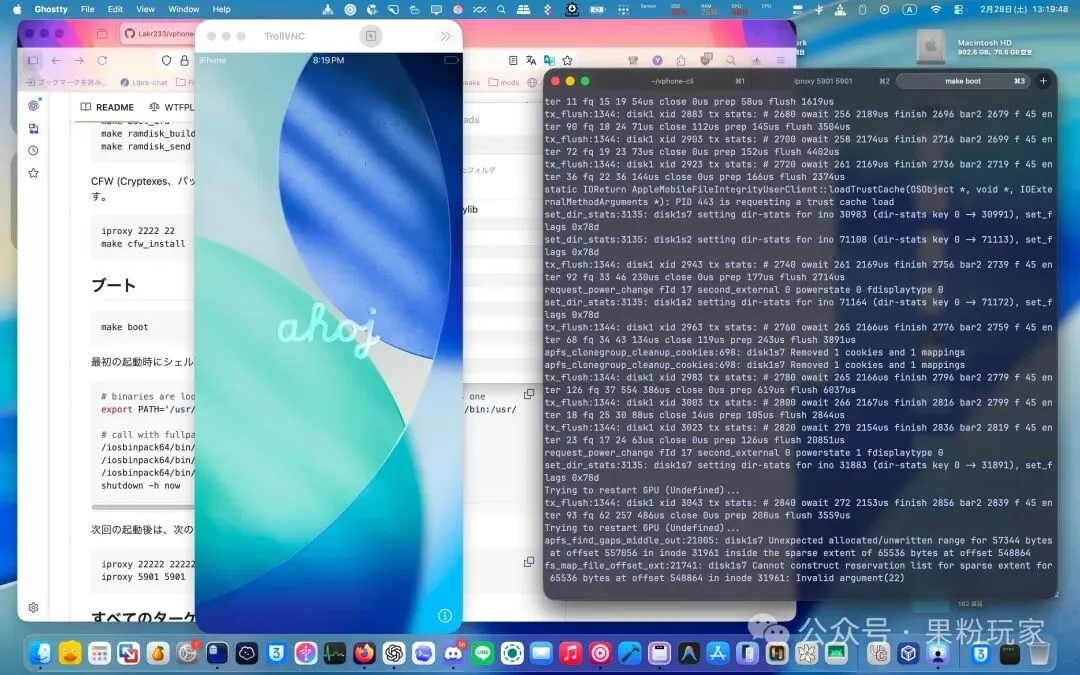Open the Edit menu
The height and width of the screenshot is (675, 1080).
[115, 9]
